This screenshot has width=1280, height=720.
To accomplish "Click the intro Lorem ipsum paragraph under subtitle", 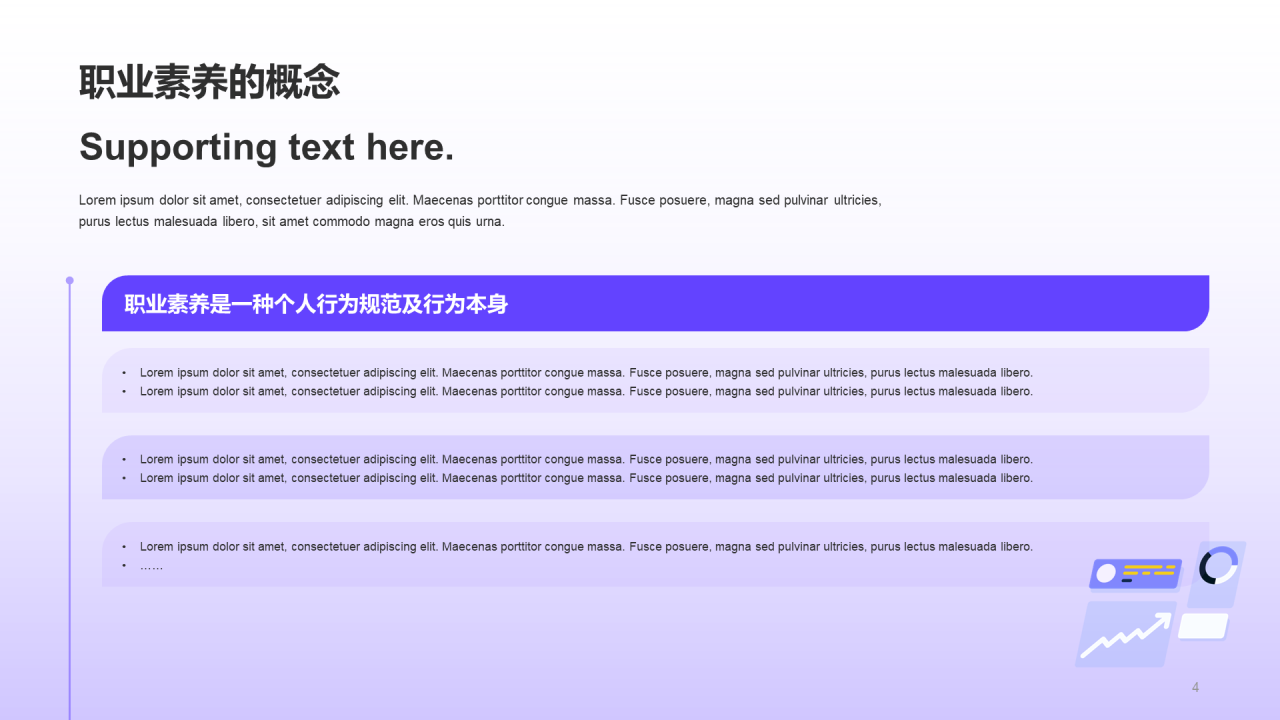I will pyautogui.click(x=480, y=211).
